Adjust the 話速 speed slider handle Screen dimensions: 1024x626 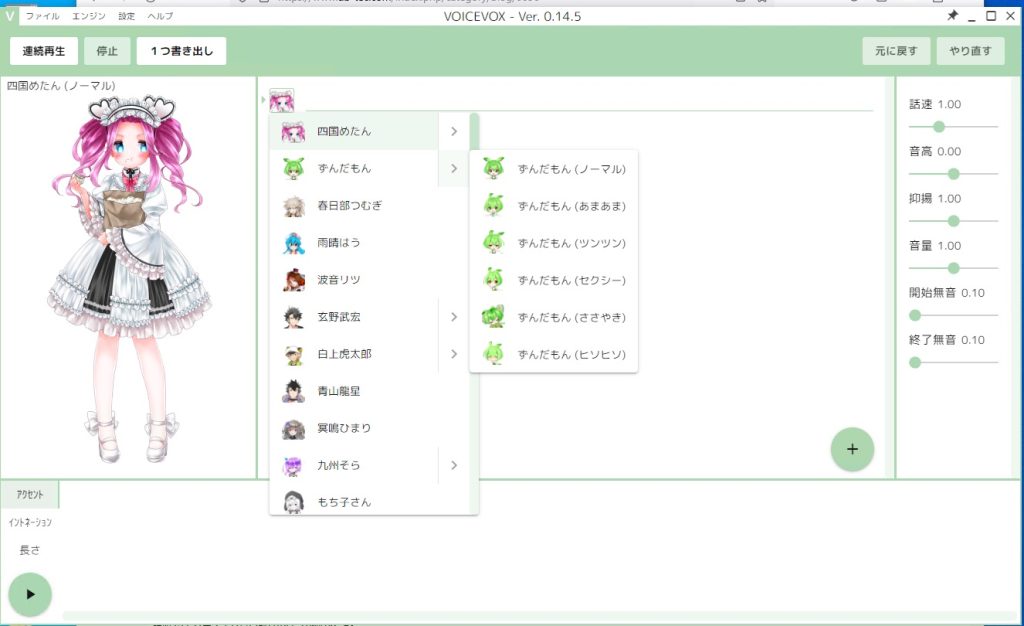(938, 127)
